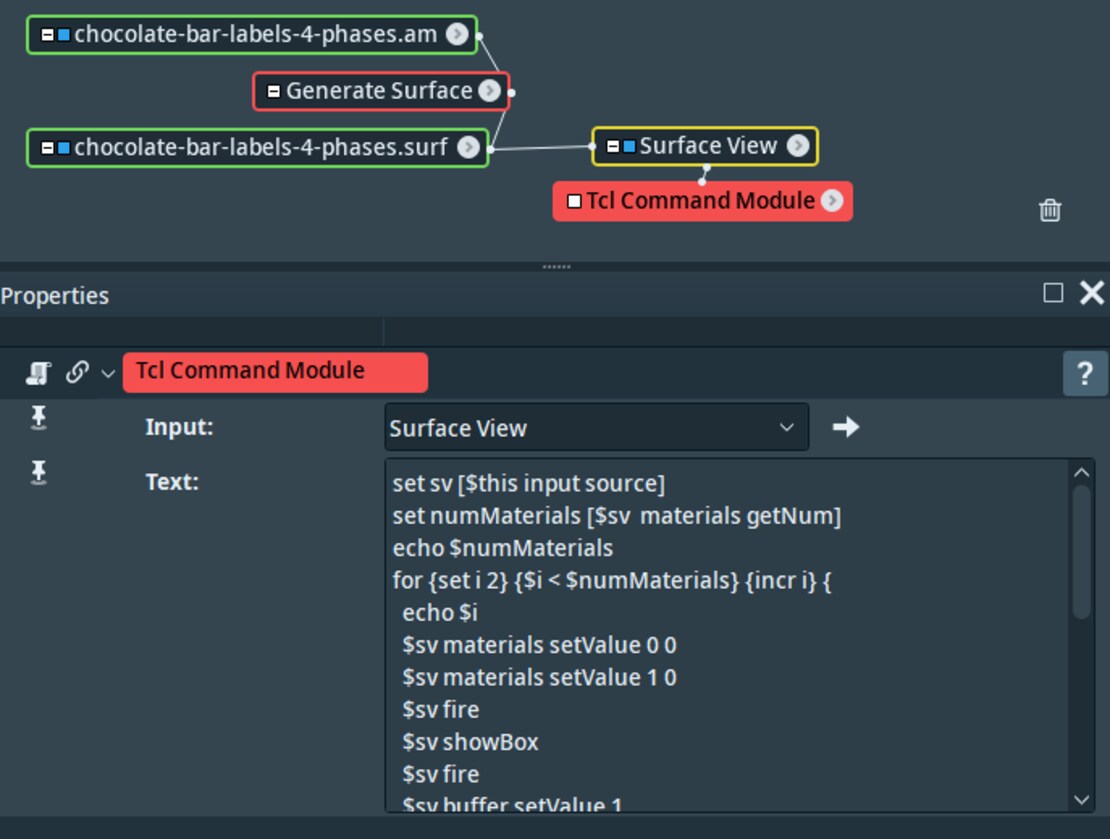1110x839 pixels.
Task: Pin the Input parameter row
Action: click(x=39, y=419)
